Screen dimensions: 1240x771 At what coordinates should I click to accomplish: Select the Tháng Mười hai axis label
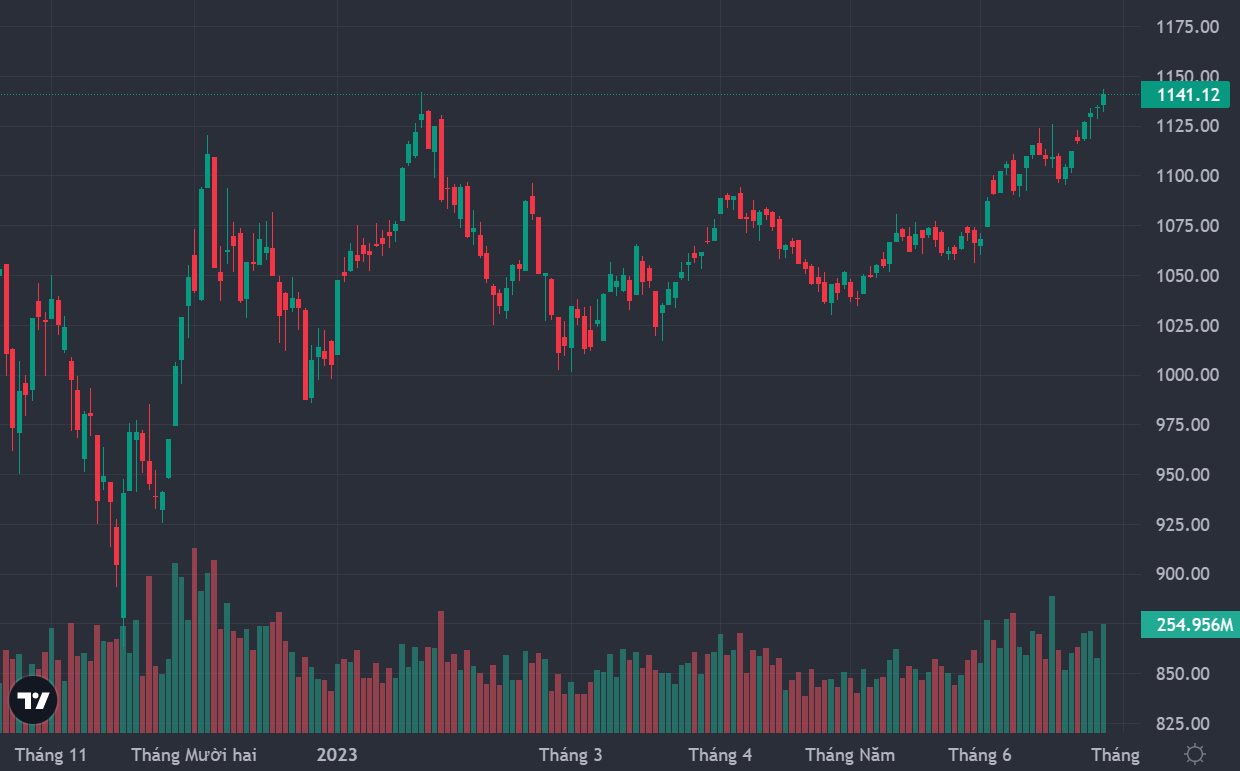(194, 755)
